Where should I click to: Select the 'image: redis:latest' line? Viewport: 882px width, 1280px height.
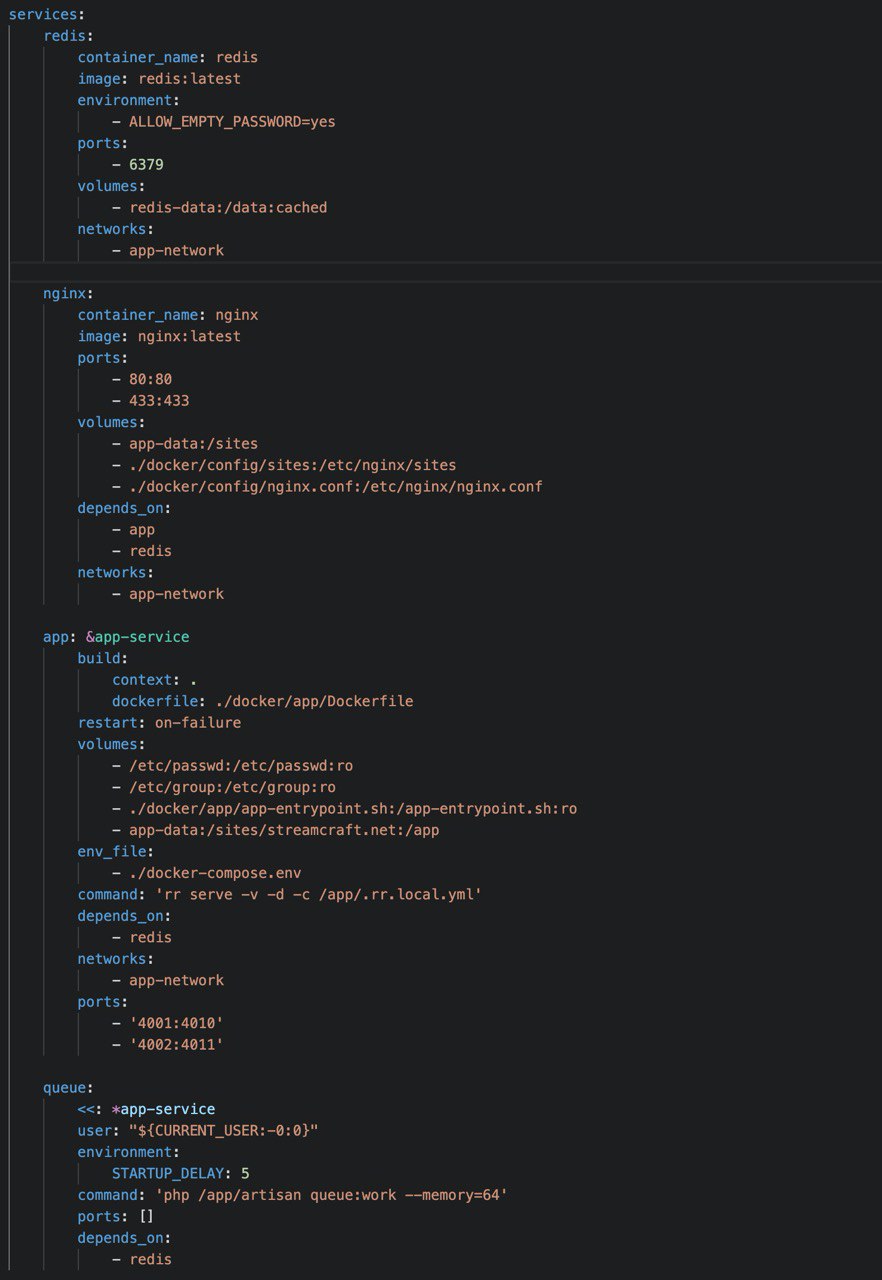[x=159, y=78]
